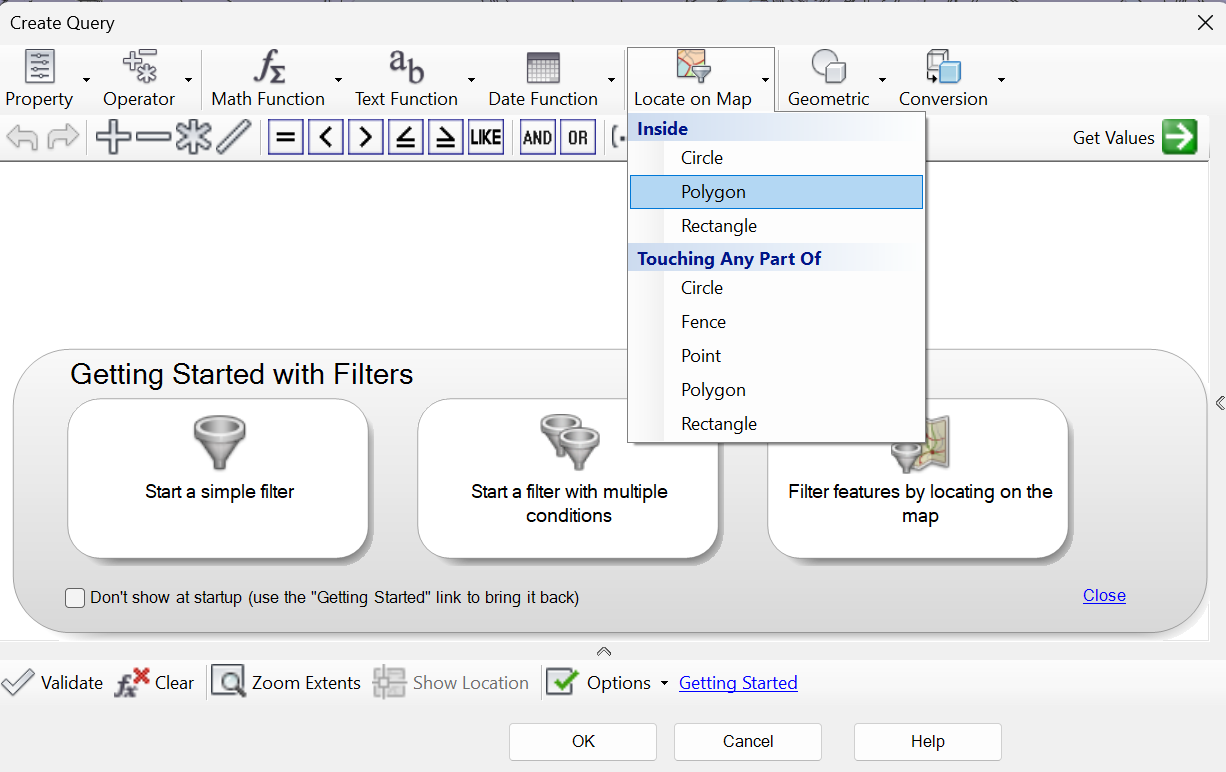Click the Locate on Map icon
The height and width of the screenshot is (772, 1226).
(x=693, y=67)
